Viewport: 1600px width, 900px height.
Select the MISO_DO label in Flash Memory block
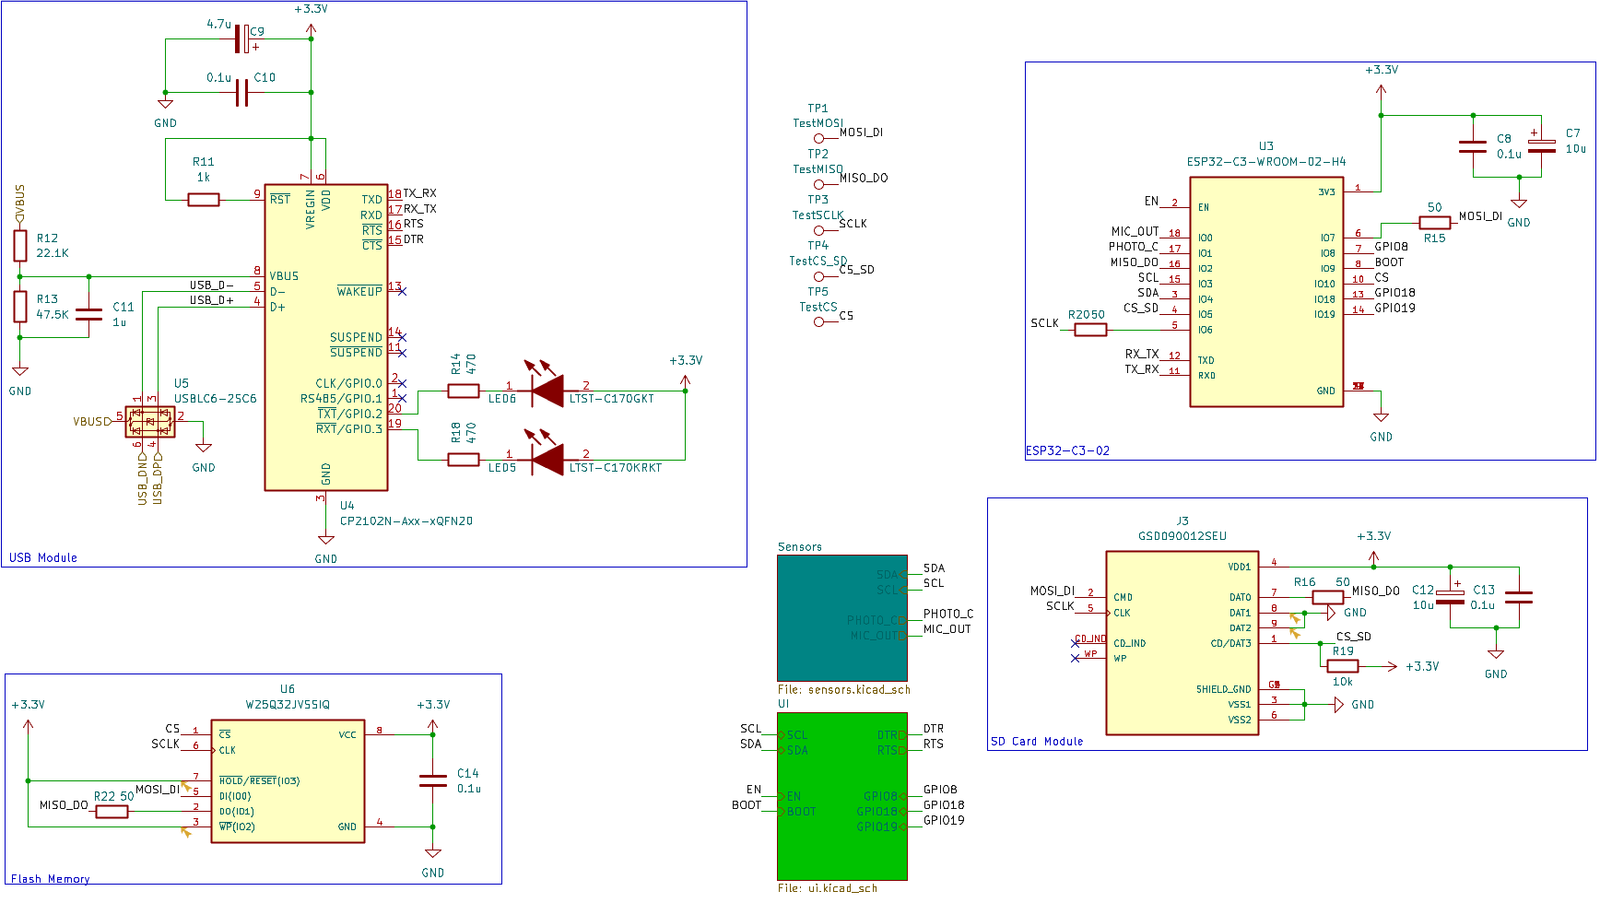tap(64, 805)
